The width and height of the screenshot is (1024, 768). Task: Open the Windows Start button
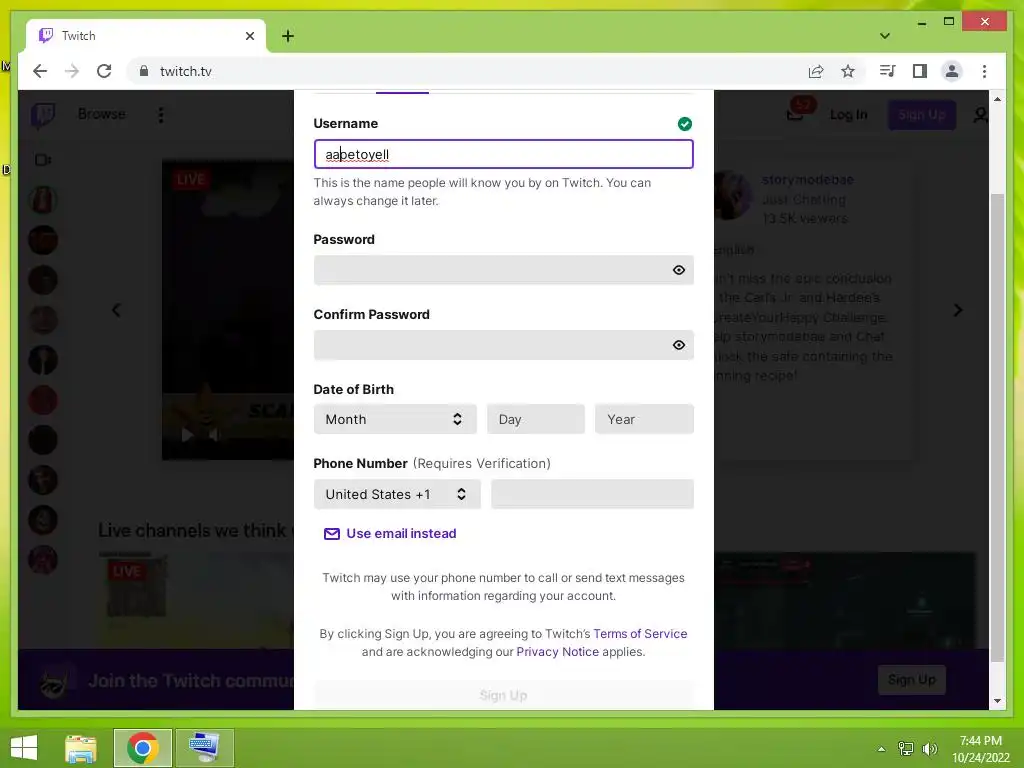click(24, 748)
